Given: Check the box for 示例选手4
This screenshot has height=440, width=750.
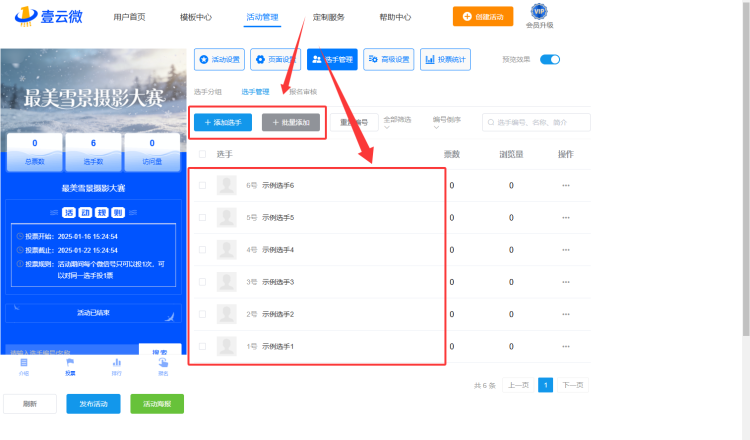Looking at the screenshot, I should [x=202, y=250].
